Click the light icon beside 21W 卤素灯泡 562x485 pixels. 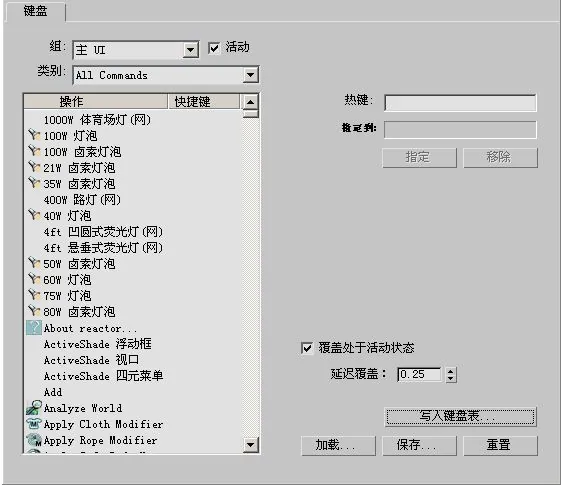tap(34, 167)
